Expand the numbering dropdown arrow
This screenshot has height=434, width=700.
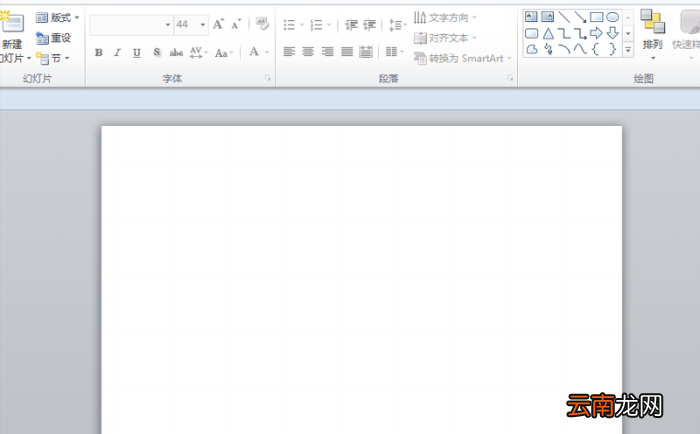coord(329,25)
